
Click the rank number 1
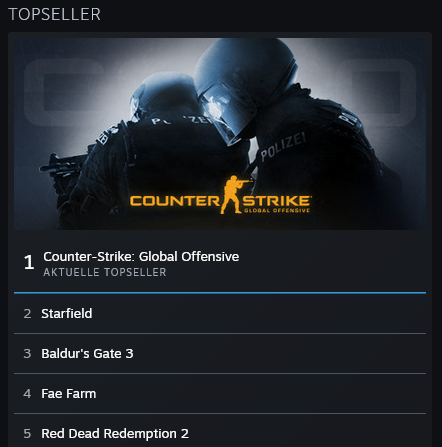[x=29, y=262]
